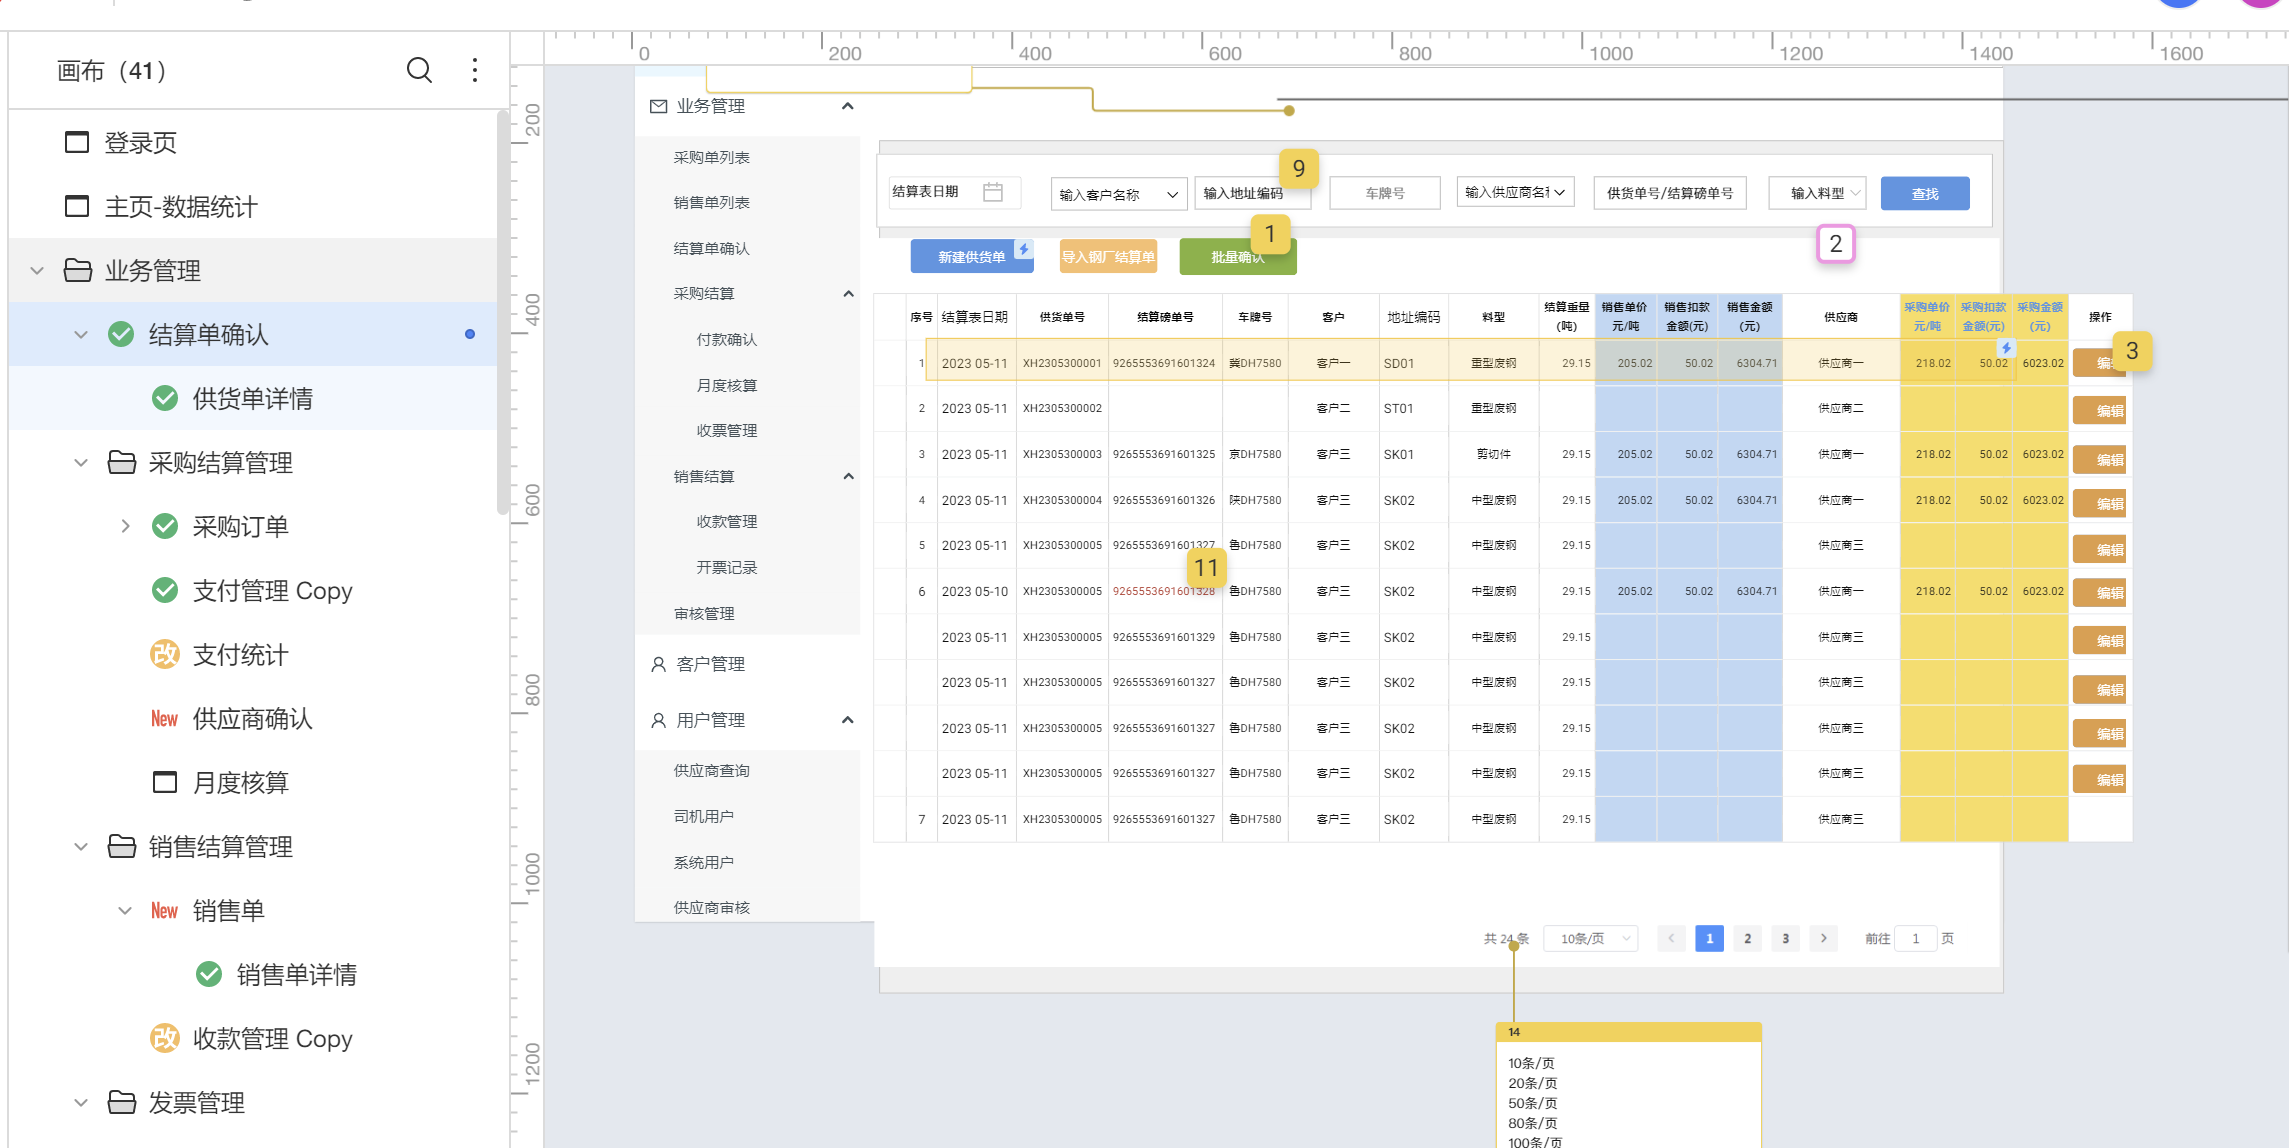2289x1148 pixels.
Task: Collapse the 发票管理 tree folder
Action: [x=81, y=1102]
